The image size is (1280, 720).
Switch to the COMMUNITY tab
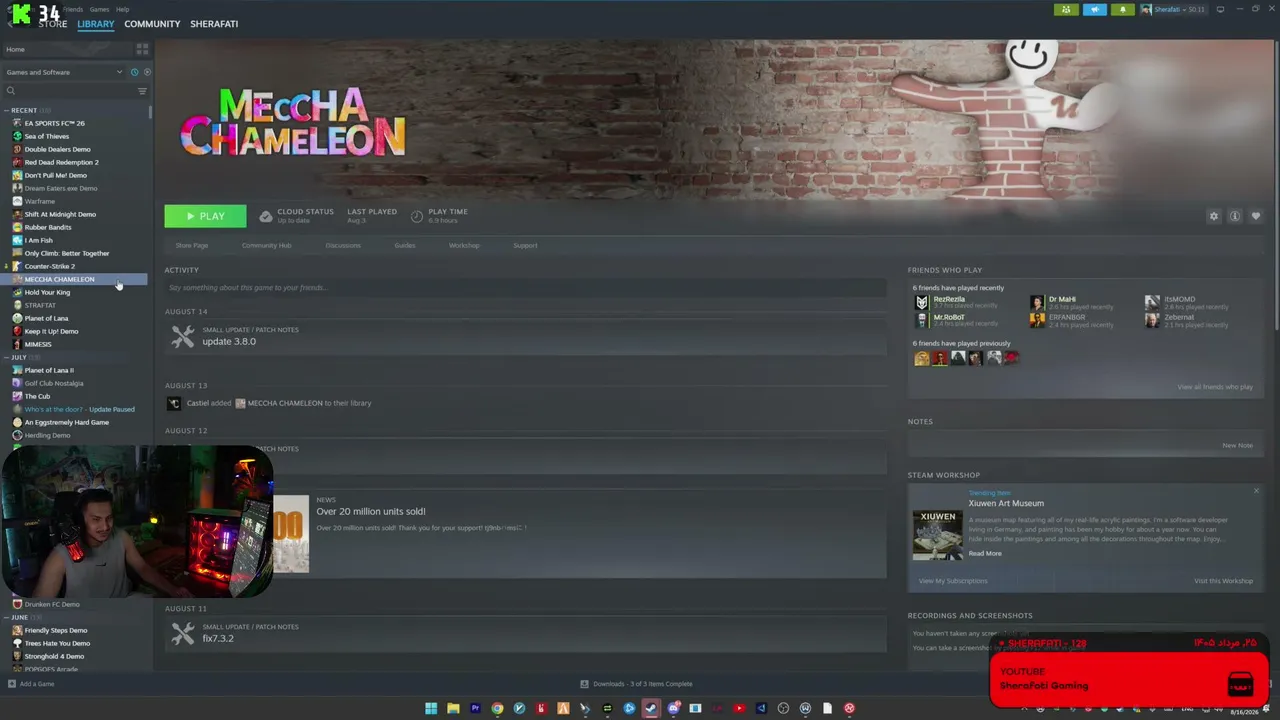(152, 24)
